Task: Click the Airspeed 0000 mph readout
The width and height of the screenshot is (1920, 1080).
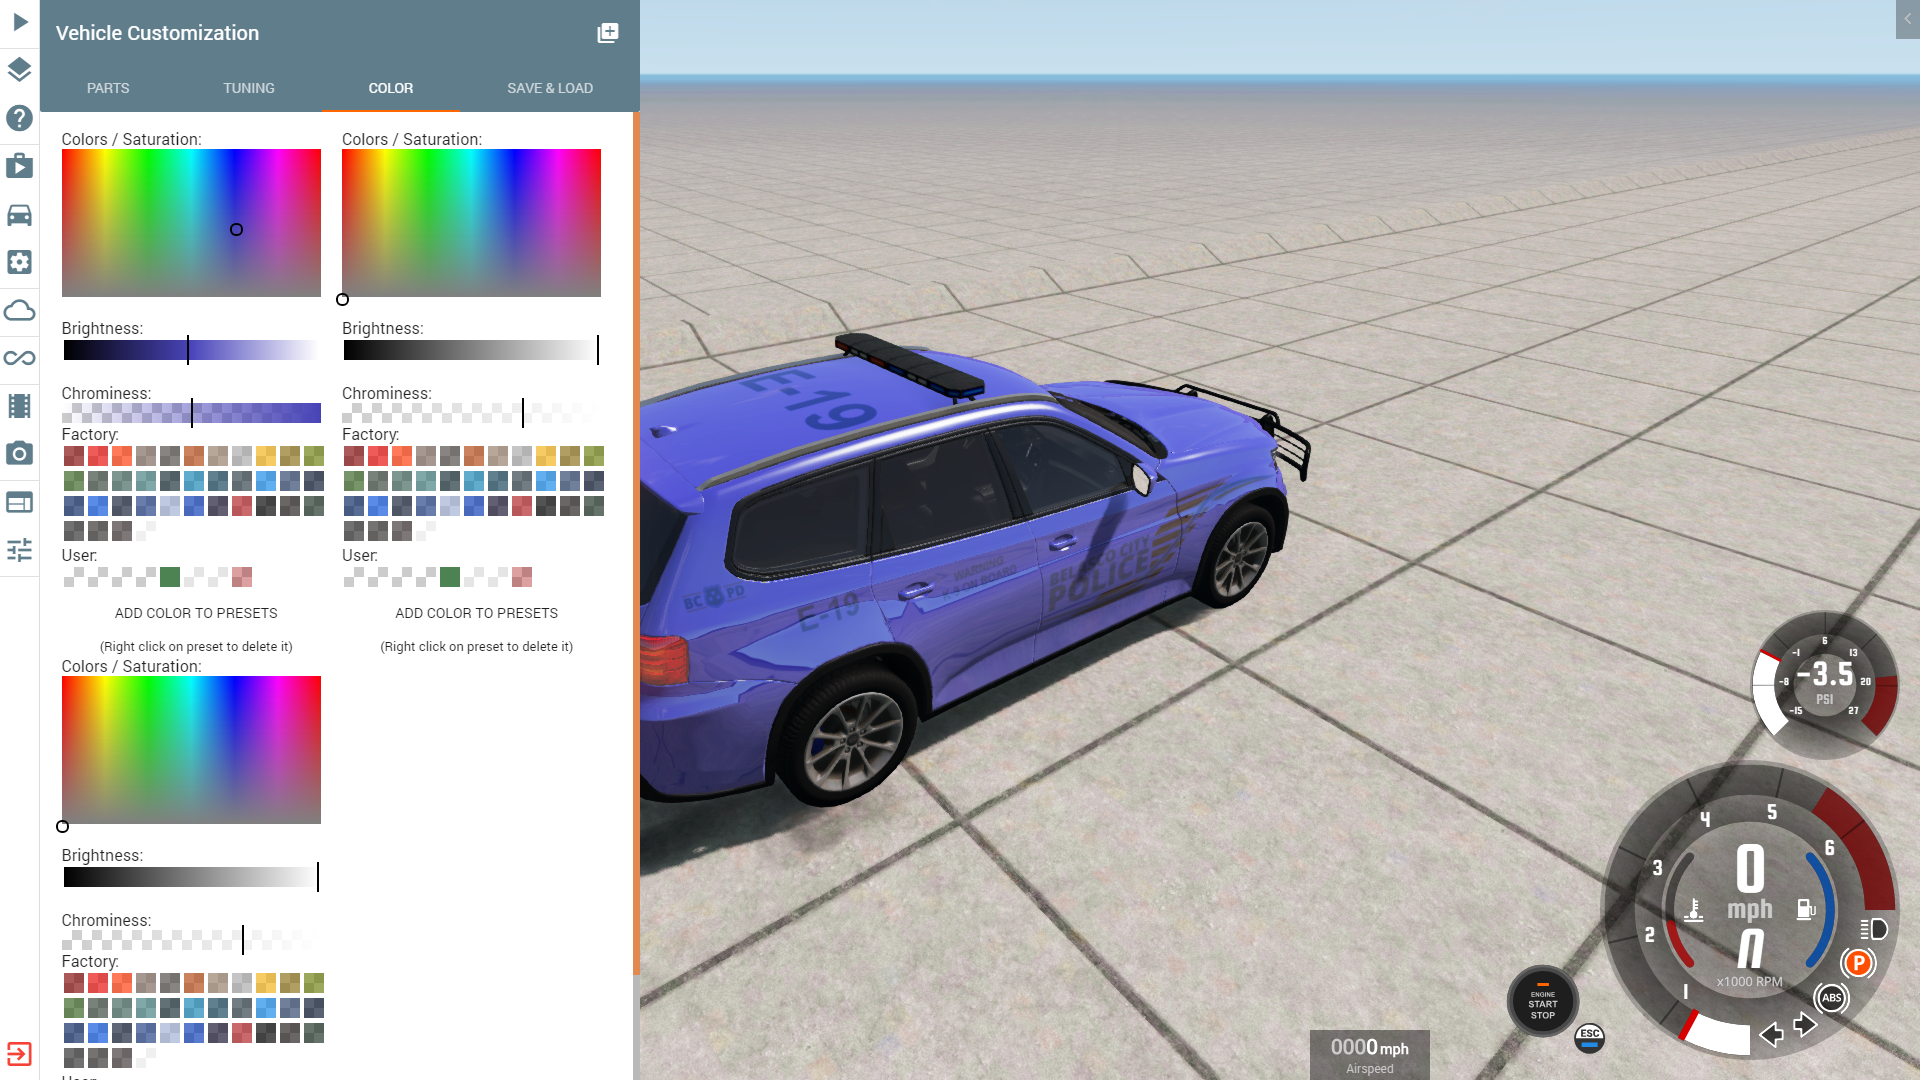Action: (1369, 1055)
